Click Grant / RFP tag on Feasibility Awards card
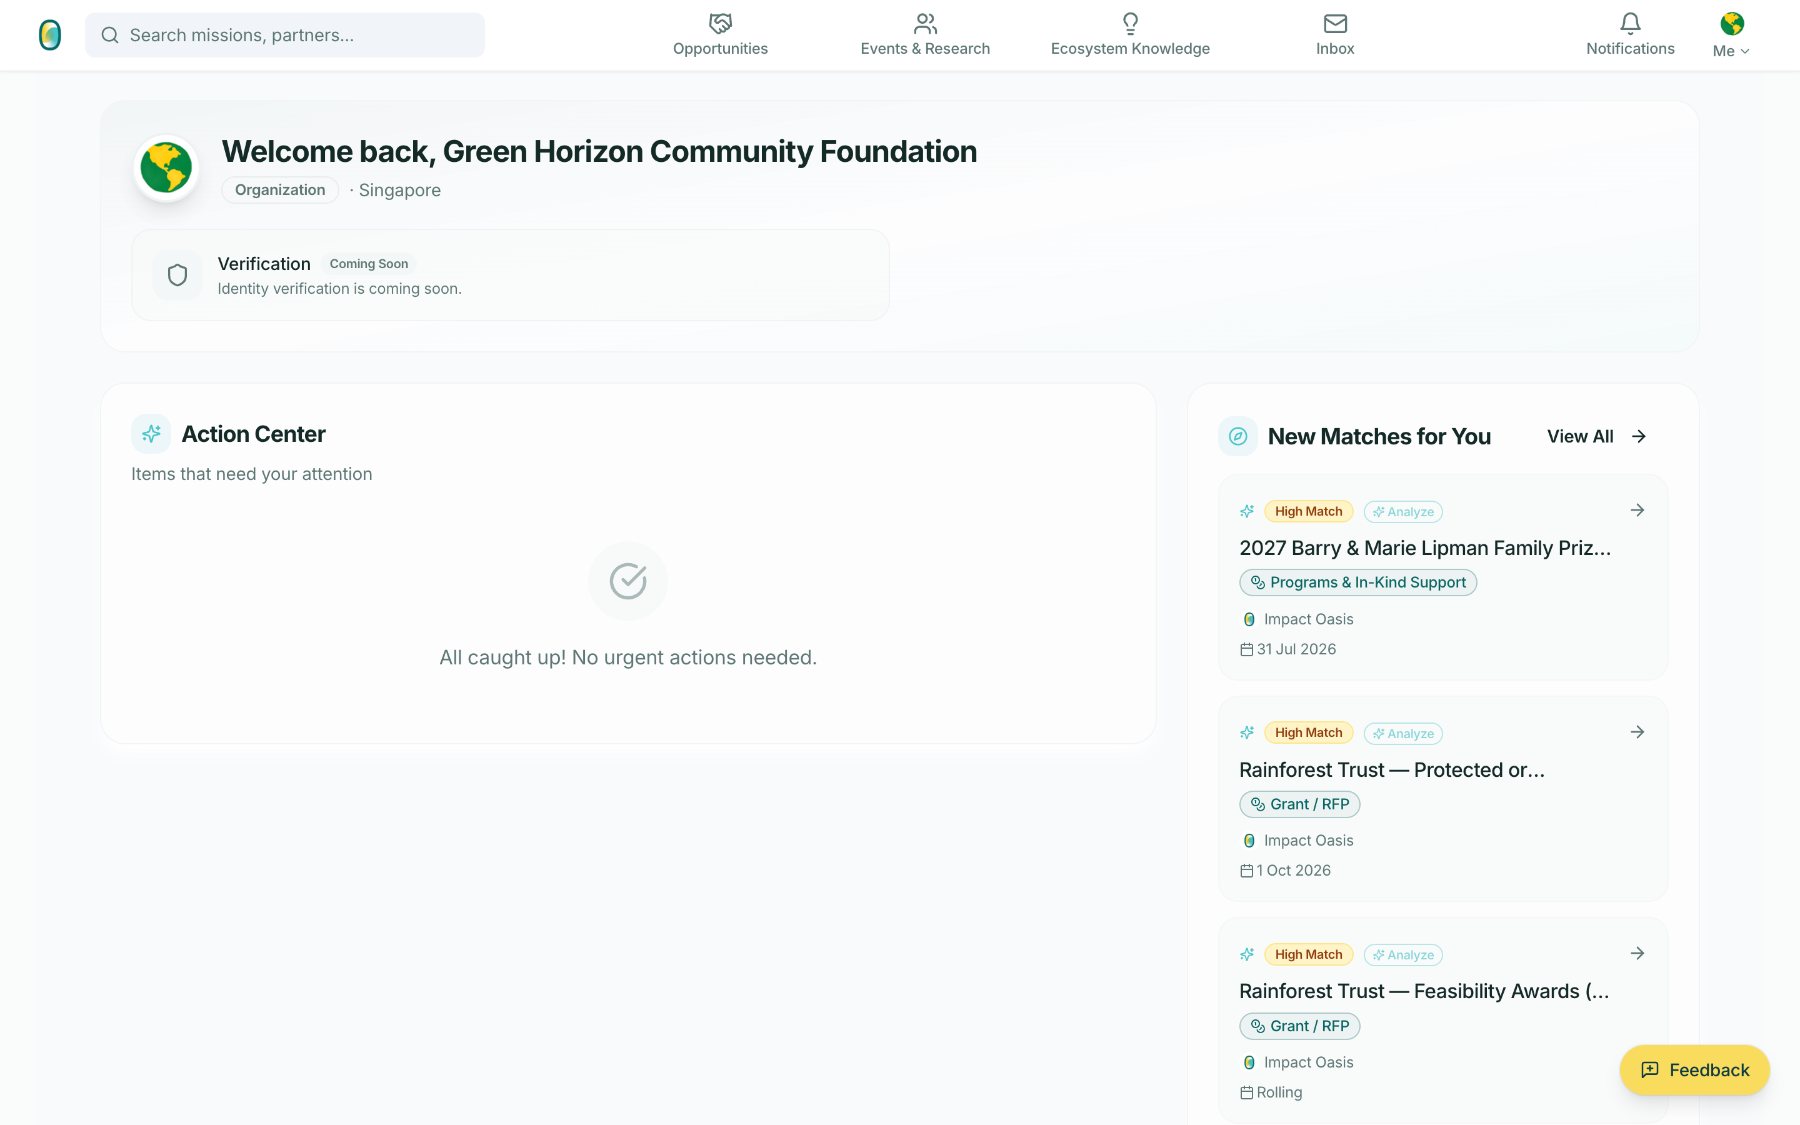 1300,1026
